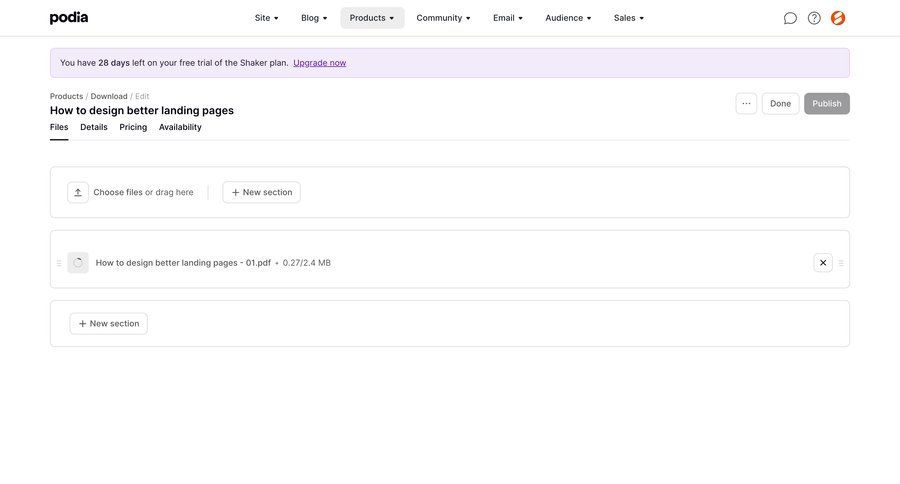Image resolution: width=900 pixels, height=484 pixels.
Task: Cancel the PDF upload with X
Action: [x=823, y=263]
